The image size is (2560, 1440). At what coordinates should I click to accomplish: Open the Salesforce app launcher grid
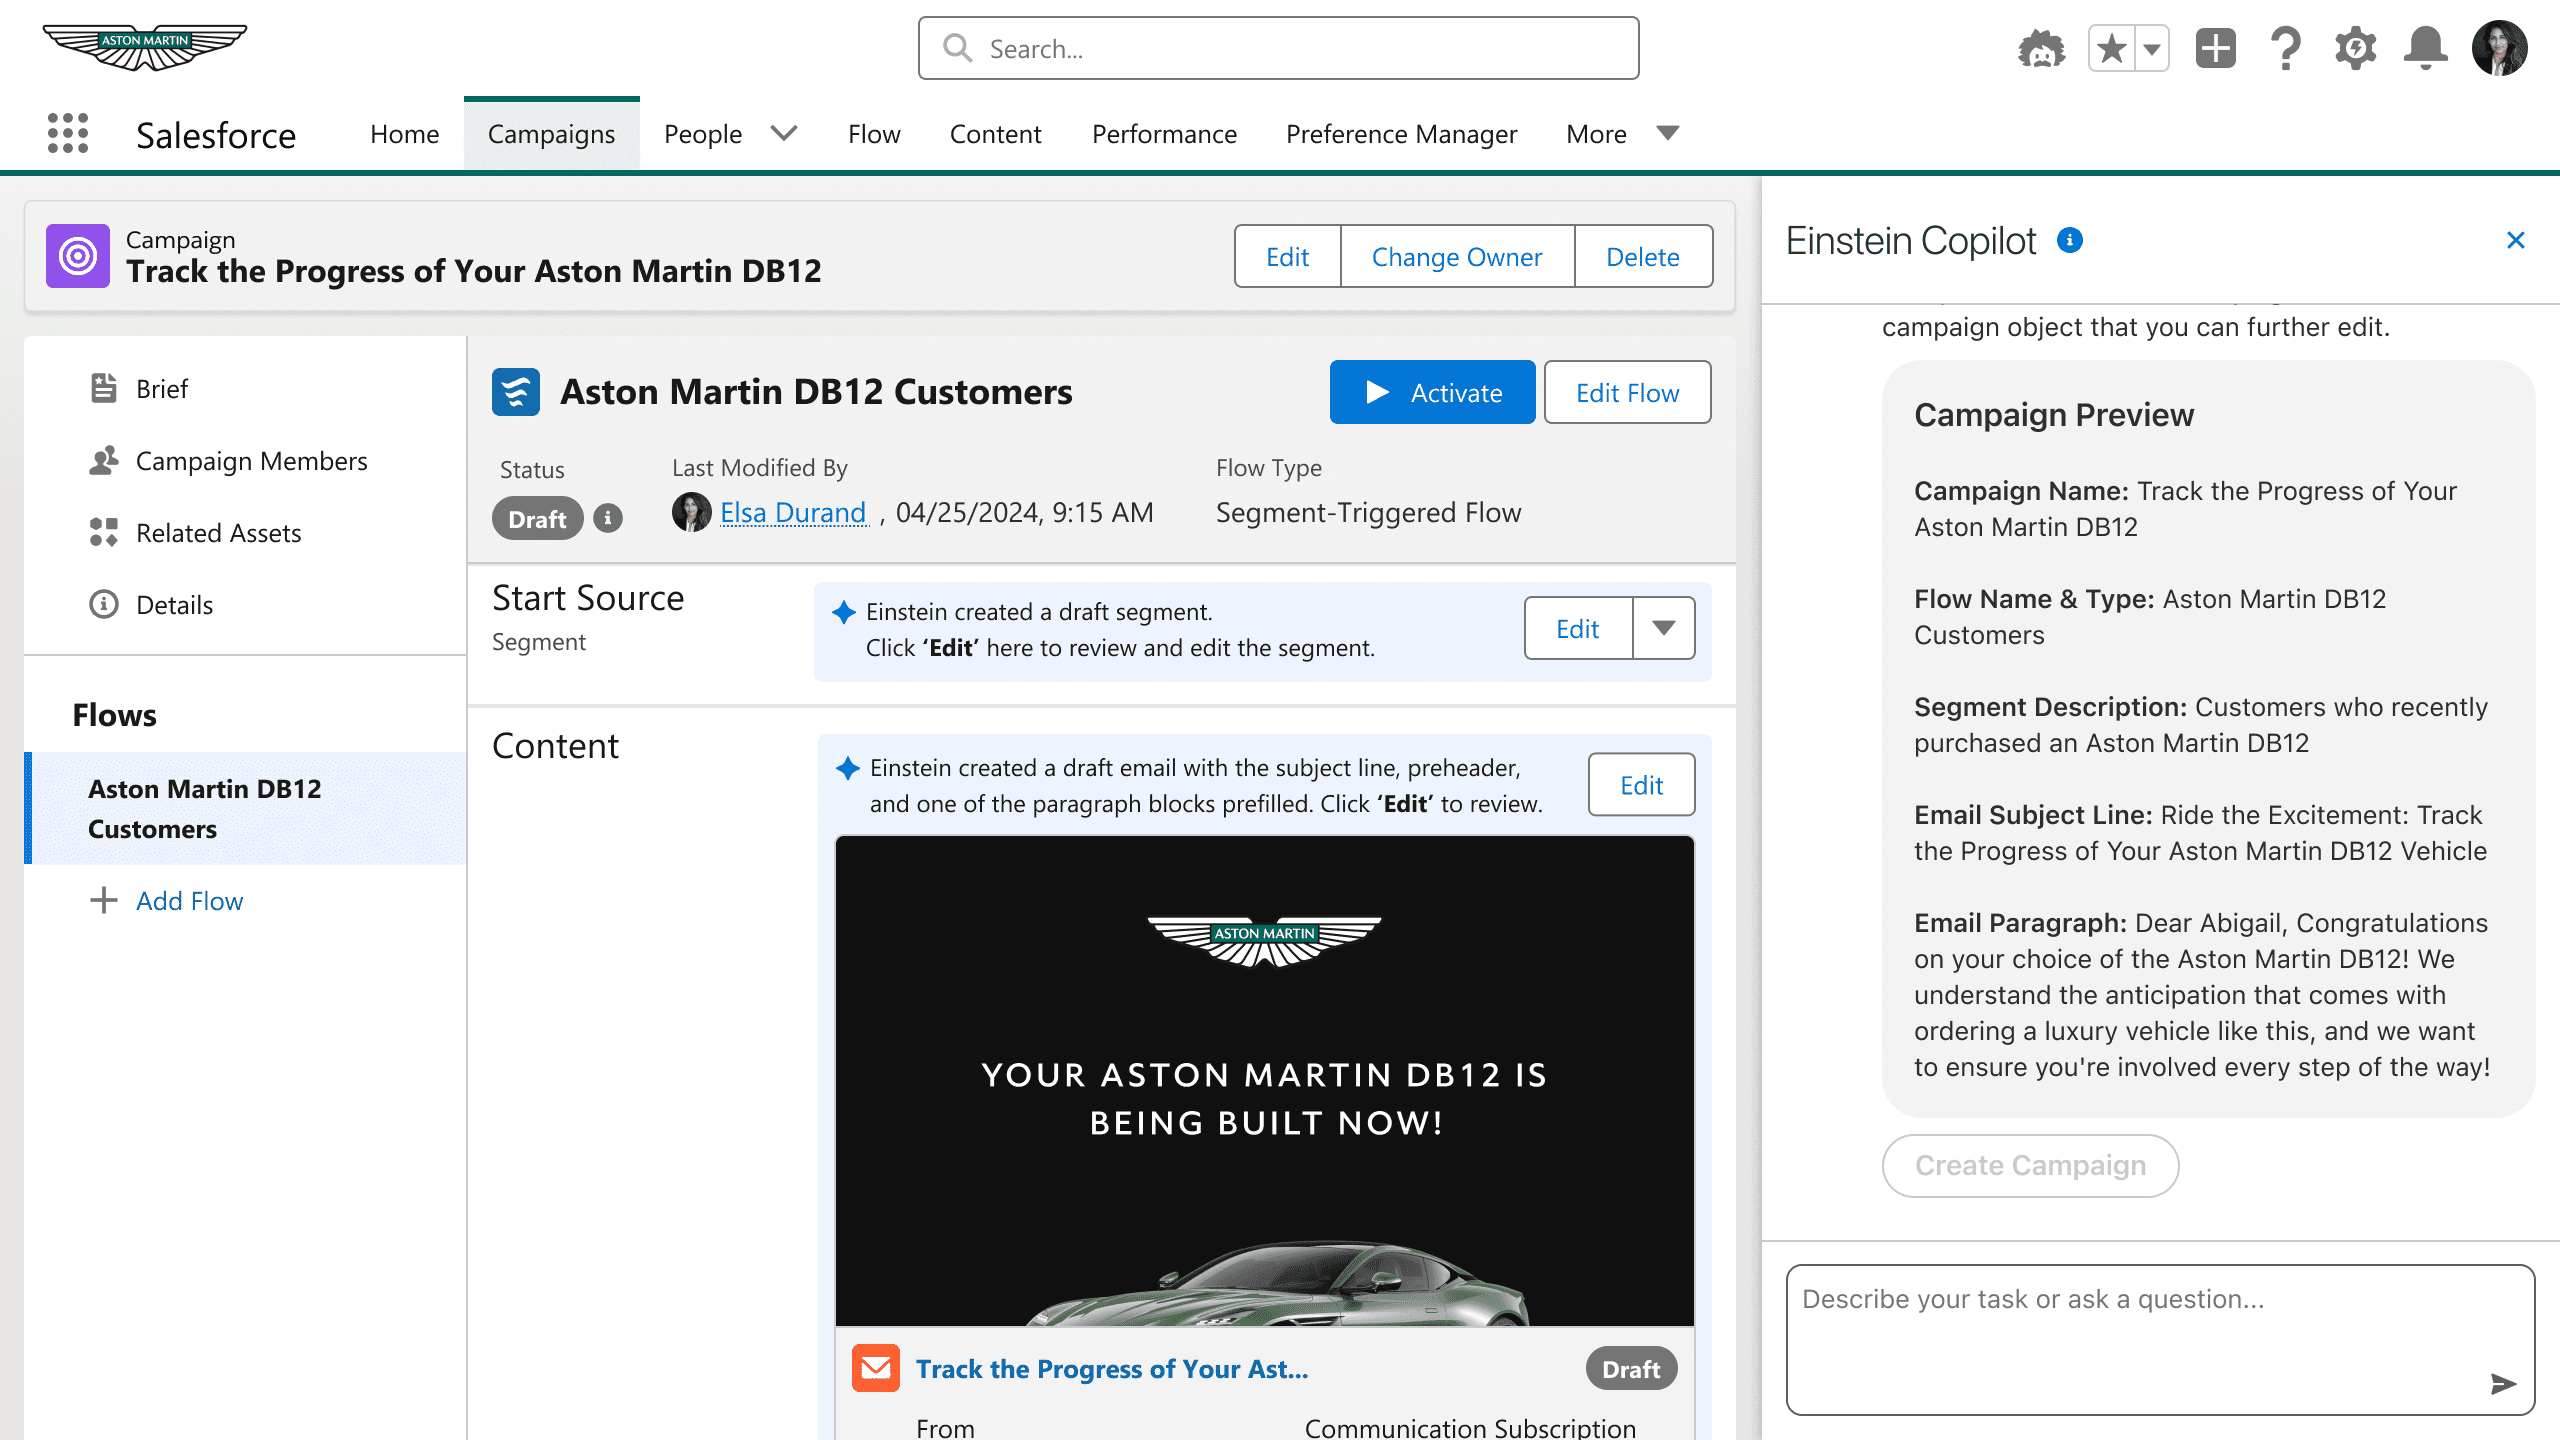point(67,133)
